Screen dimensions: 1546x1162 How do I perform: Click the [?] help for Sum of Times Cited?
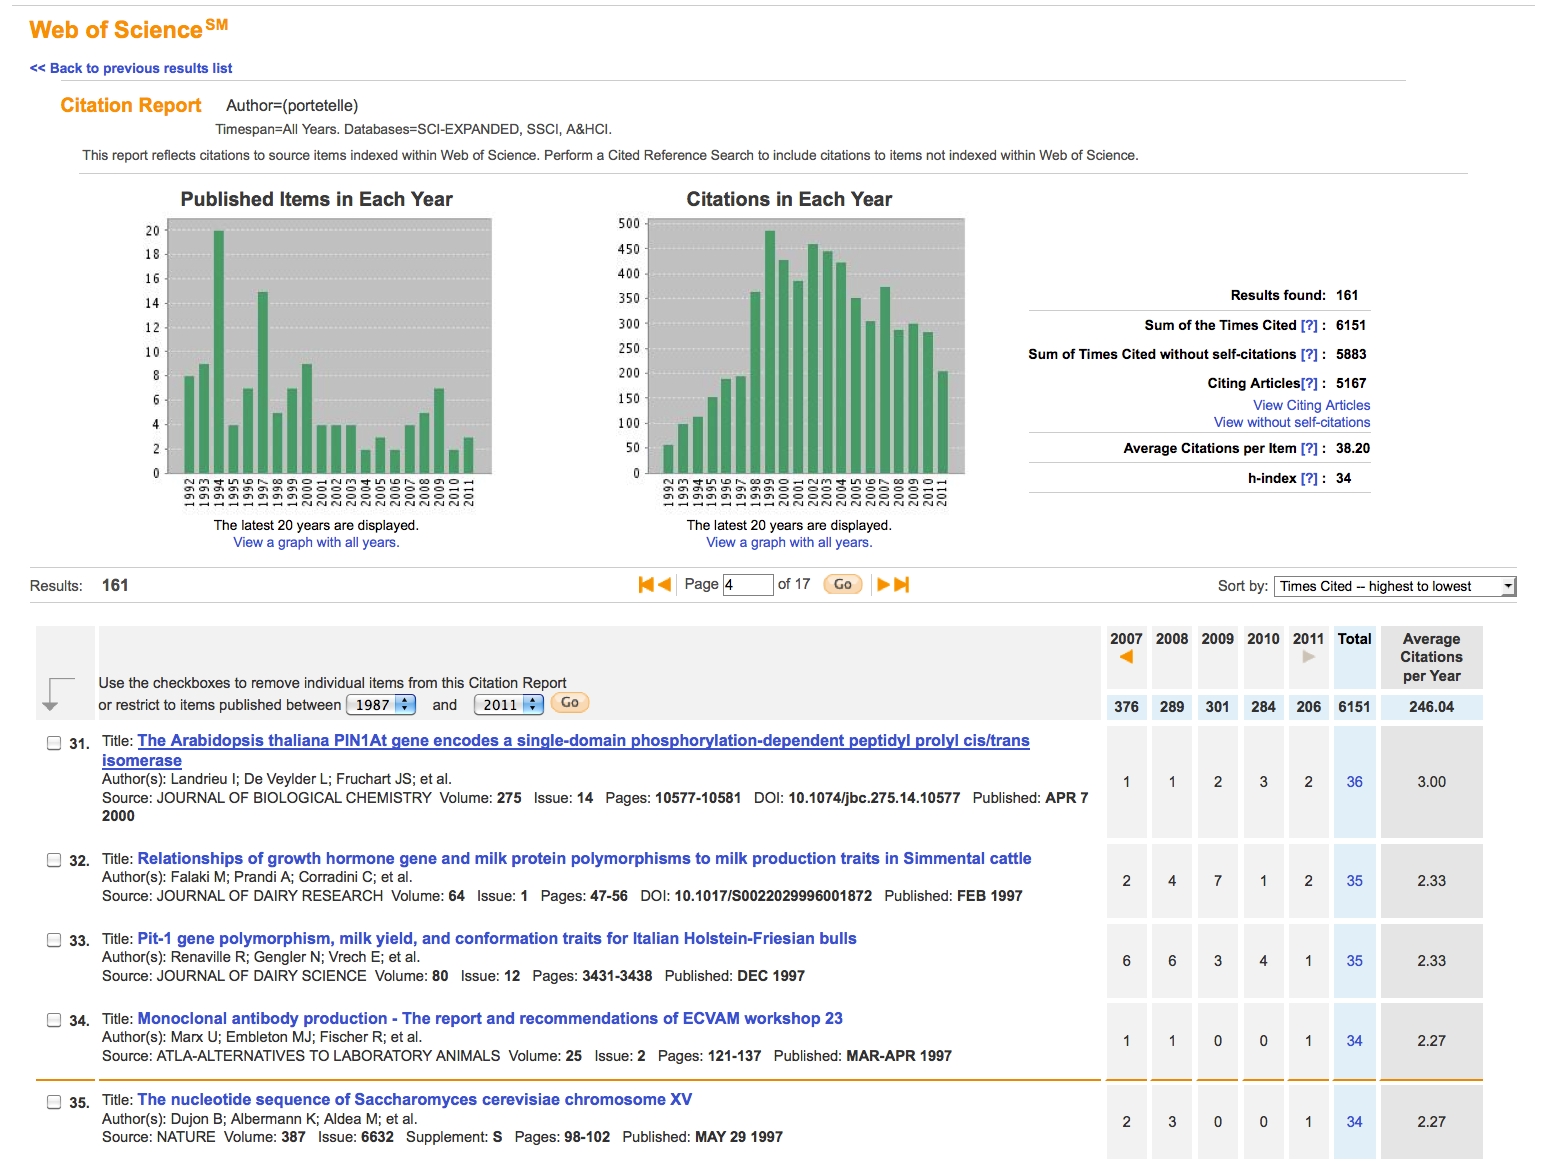(1309, 325)
